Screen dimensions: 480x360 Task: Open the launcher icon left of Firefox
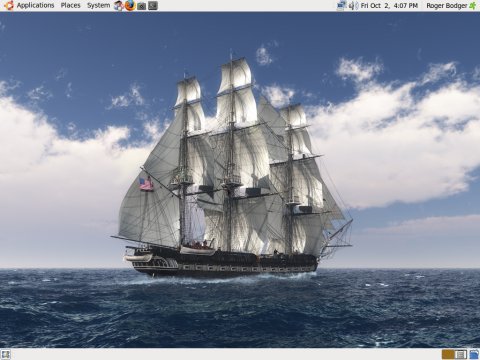click(x=118, y=5)
